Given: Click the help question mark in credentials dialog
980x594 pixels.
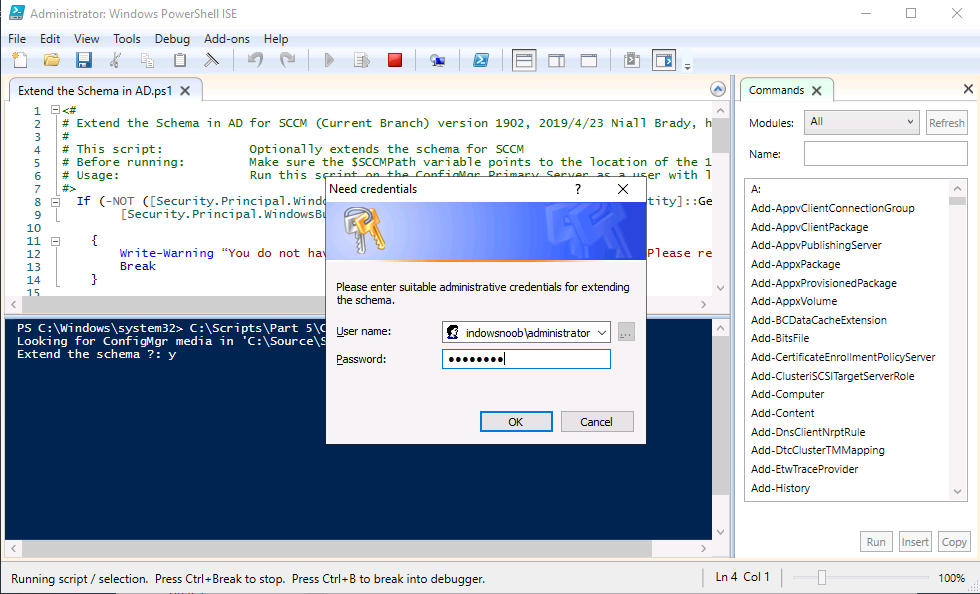Looking at the screenshot, I should click(x=578, y=189).
